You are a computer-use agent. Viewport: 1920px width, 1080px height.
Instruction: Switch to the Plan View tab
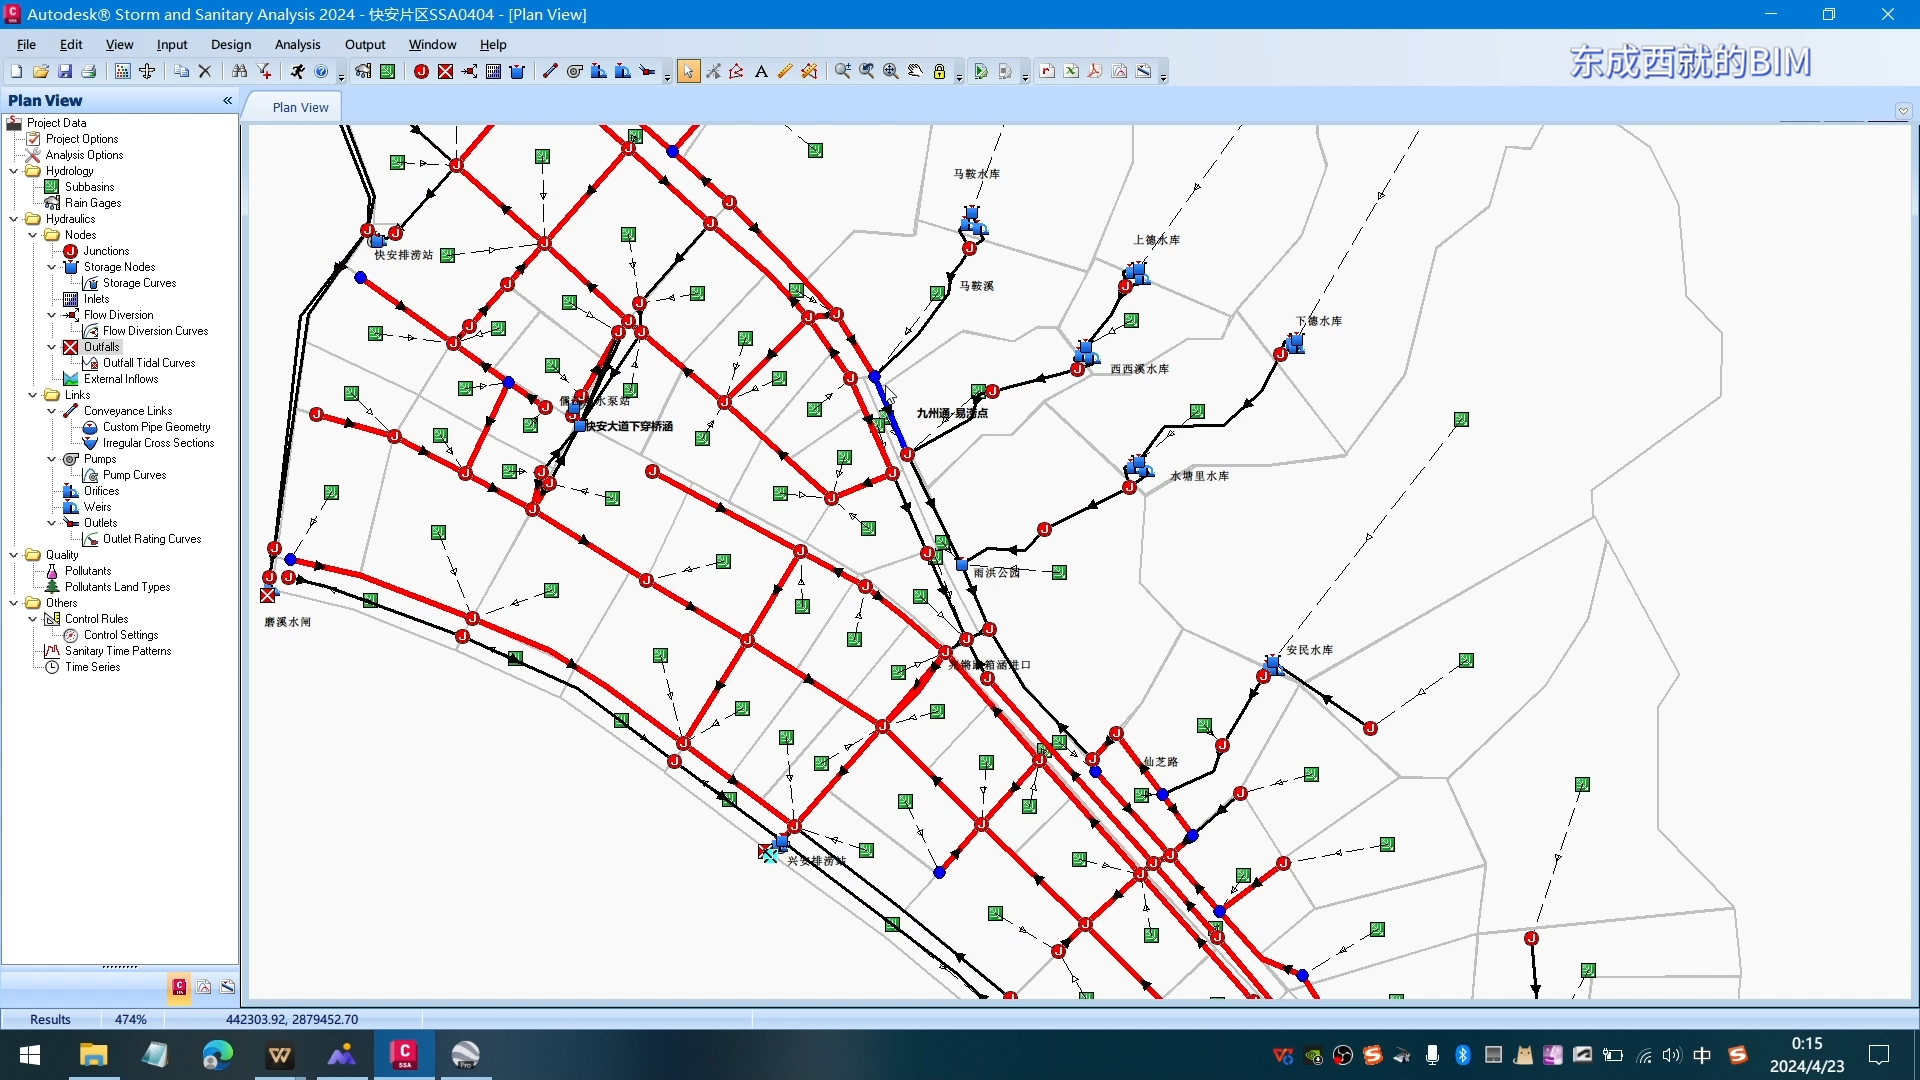[300, 107]
